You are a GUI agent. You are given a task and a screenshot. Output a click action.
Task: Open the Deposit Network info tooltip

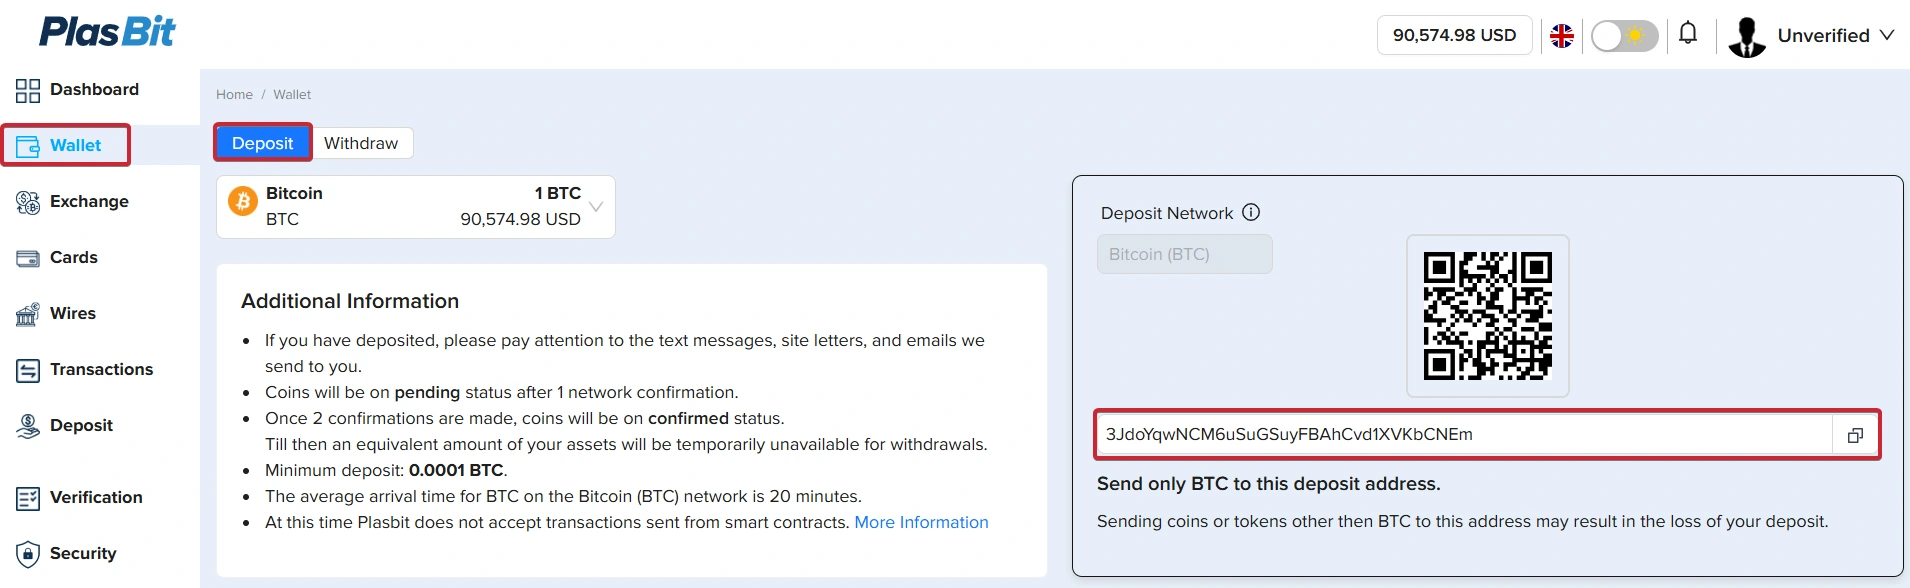(1251, 211)
